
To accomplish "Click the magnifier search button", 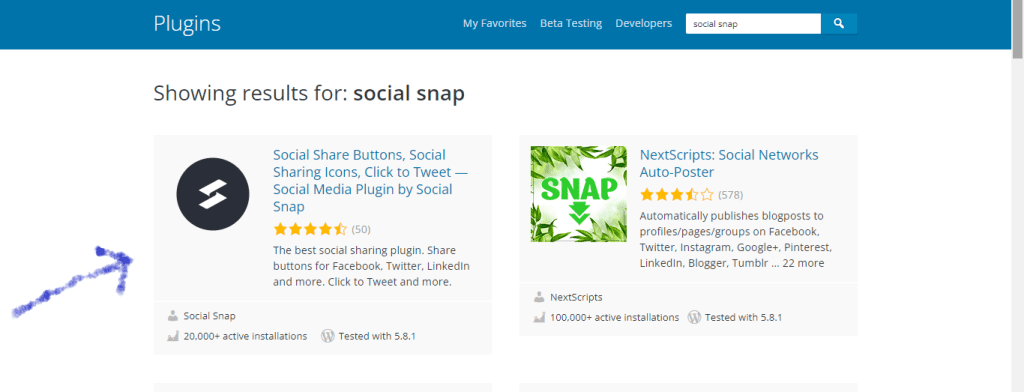I will (839, 24).
